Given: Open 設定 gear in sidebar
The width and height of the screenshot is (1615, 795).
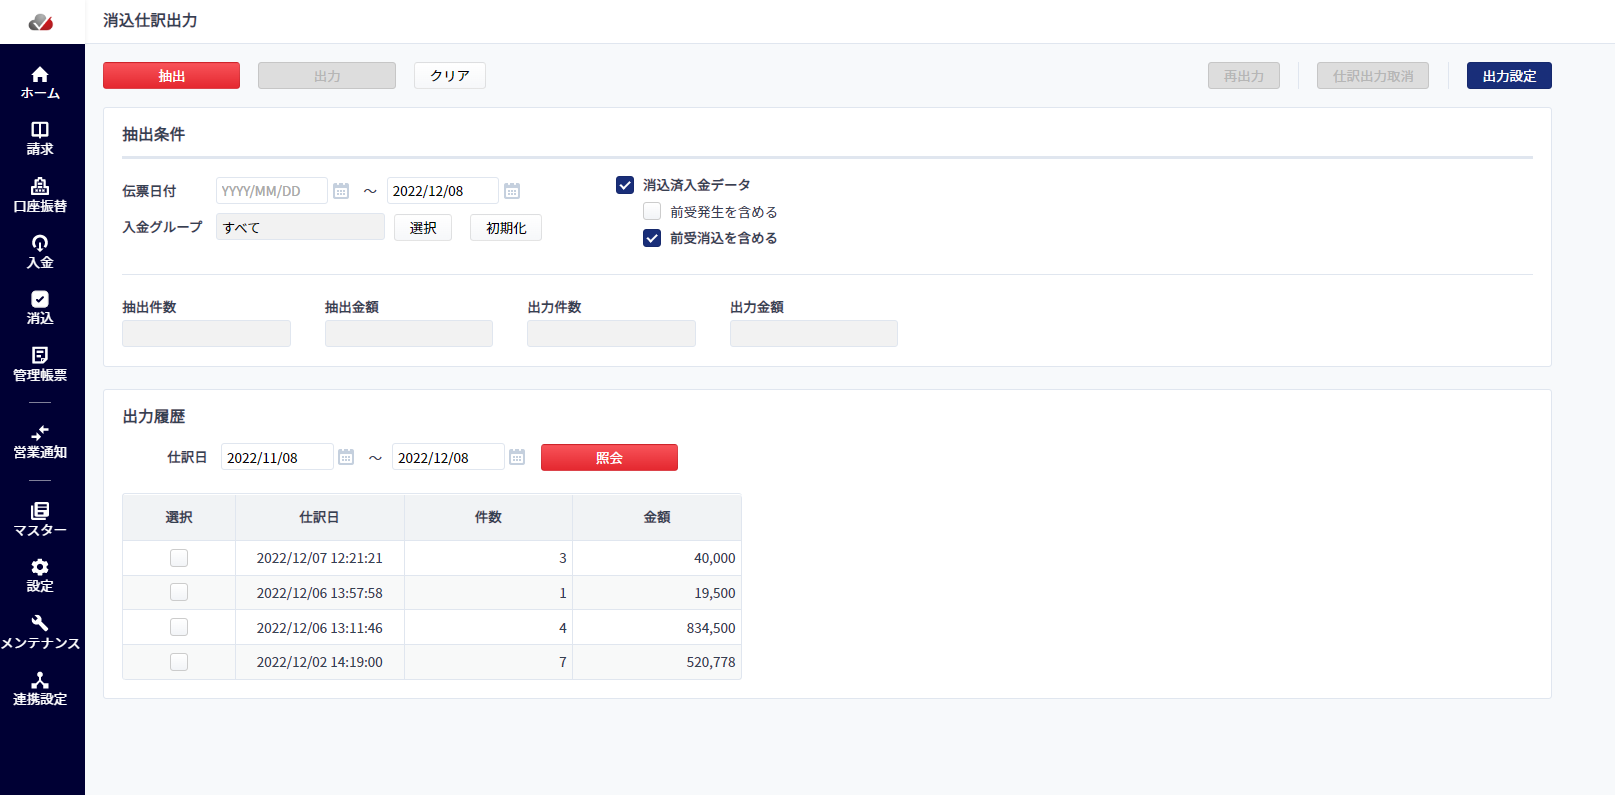Looking at the screenshot, I should pos(40,576).
